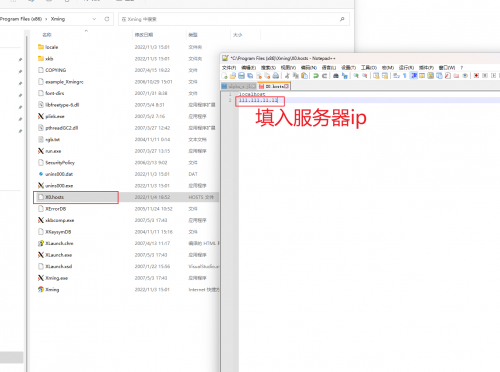
Task: Click in the Xming search input field
Action: pos(230,19)
